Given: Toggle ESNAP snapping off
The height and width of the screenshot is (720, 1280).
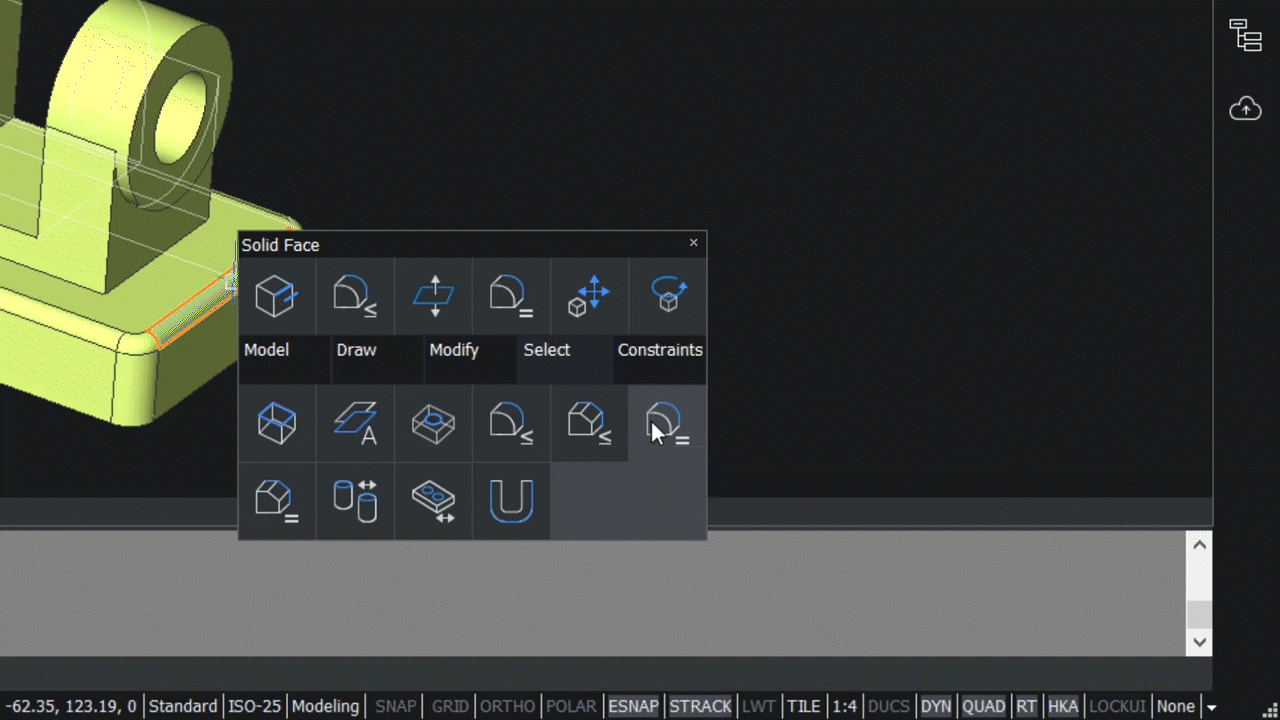Looking at the screenshot, I should click(633, 706).
